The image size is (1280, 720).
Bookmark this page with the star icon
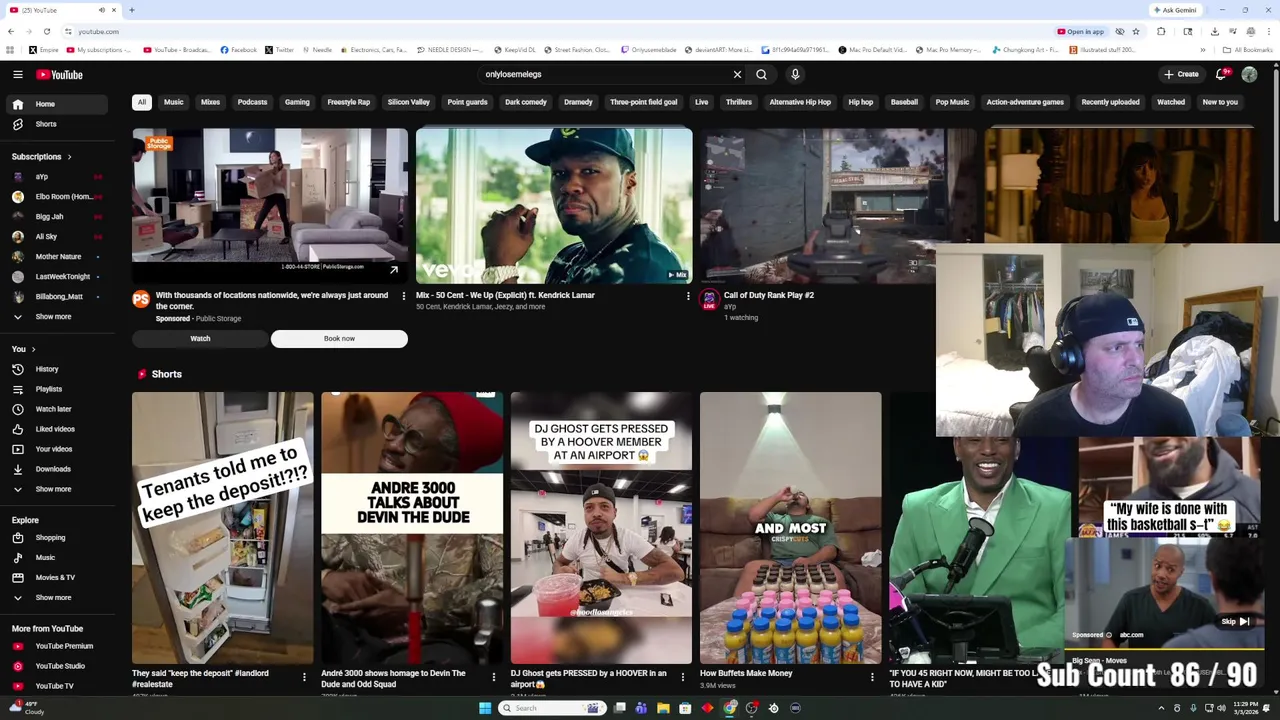[1136, 31]
